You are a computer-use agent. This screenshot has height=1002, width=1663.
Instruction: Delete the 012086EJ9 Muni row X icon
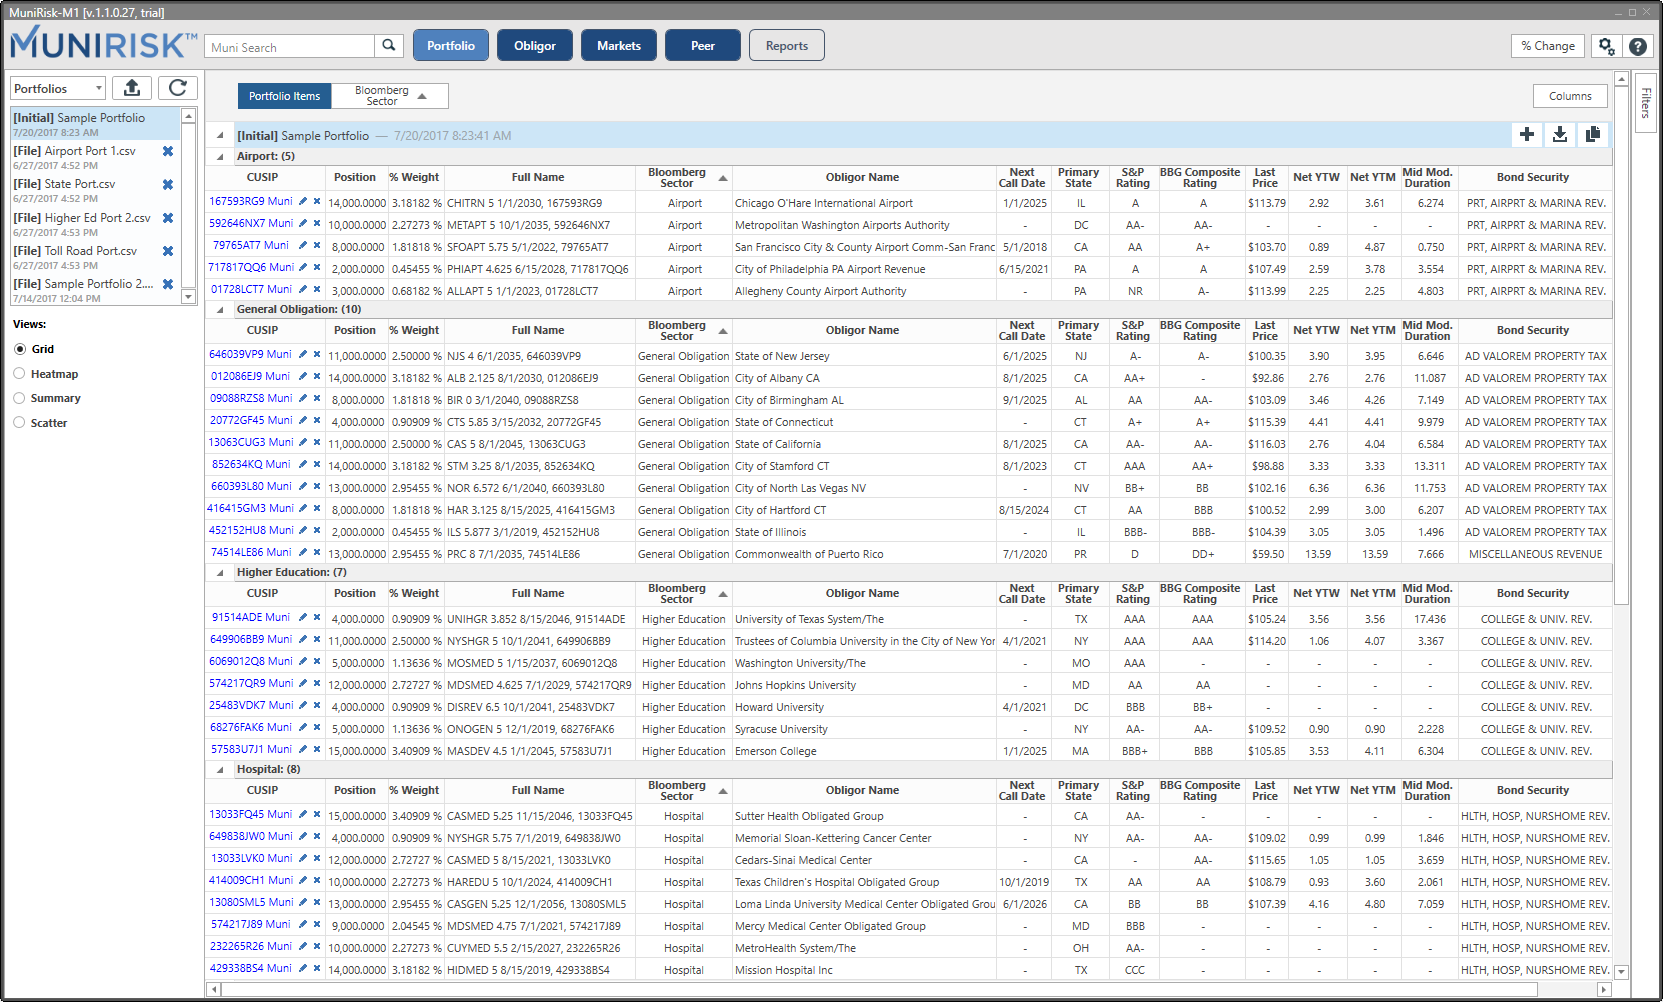[x=317, y=376]
